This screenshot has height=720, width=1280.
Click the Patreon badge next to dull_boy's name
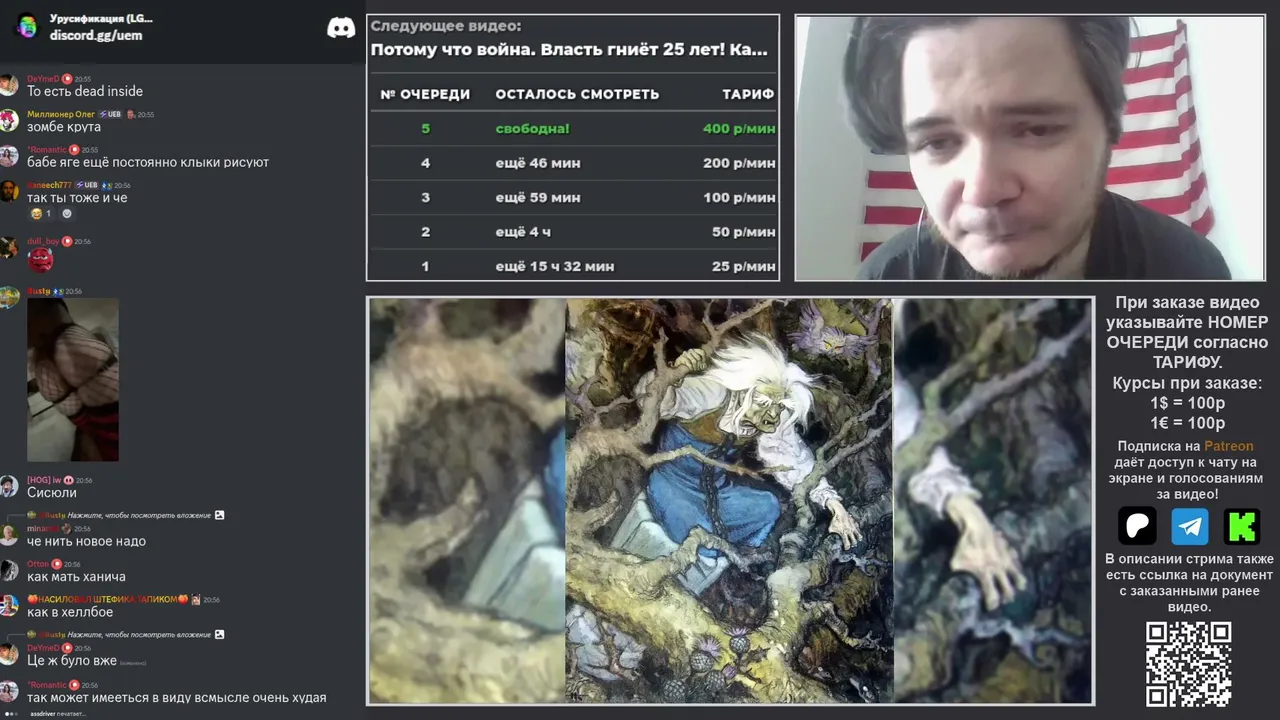coord(67,241)
